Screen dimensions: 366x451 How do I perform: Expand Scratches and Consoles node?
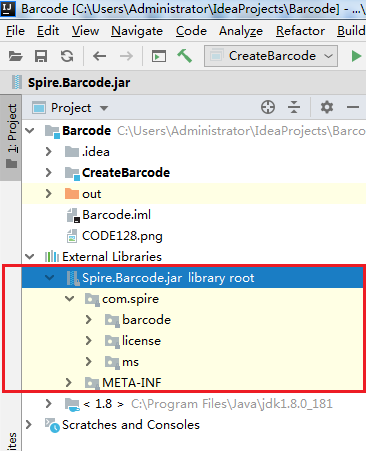[29, 425]
